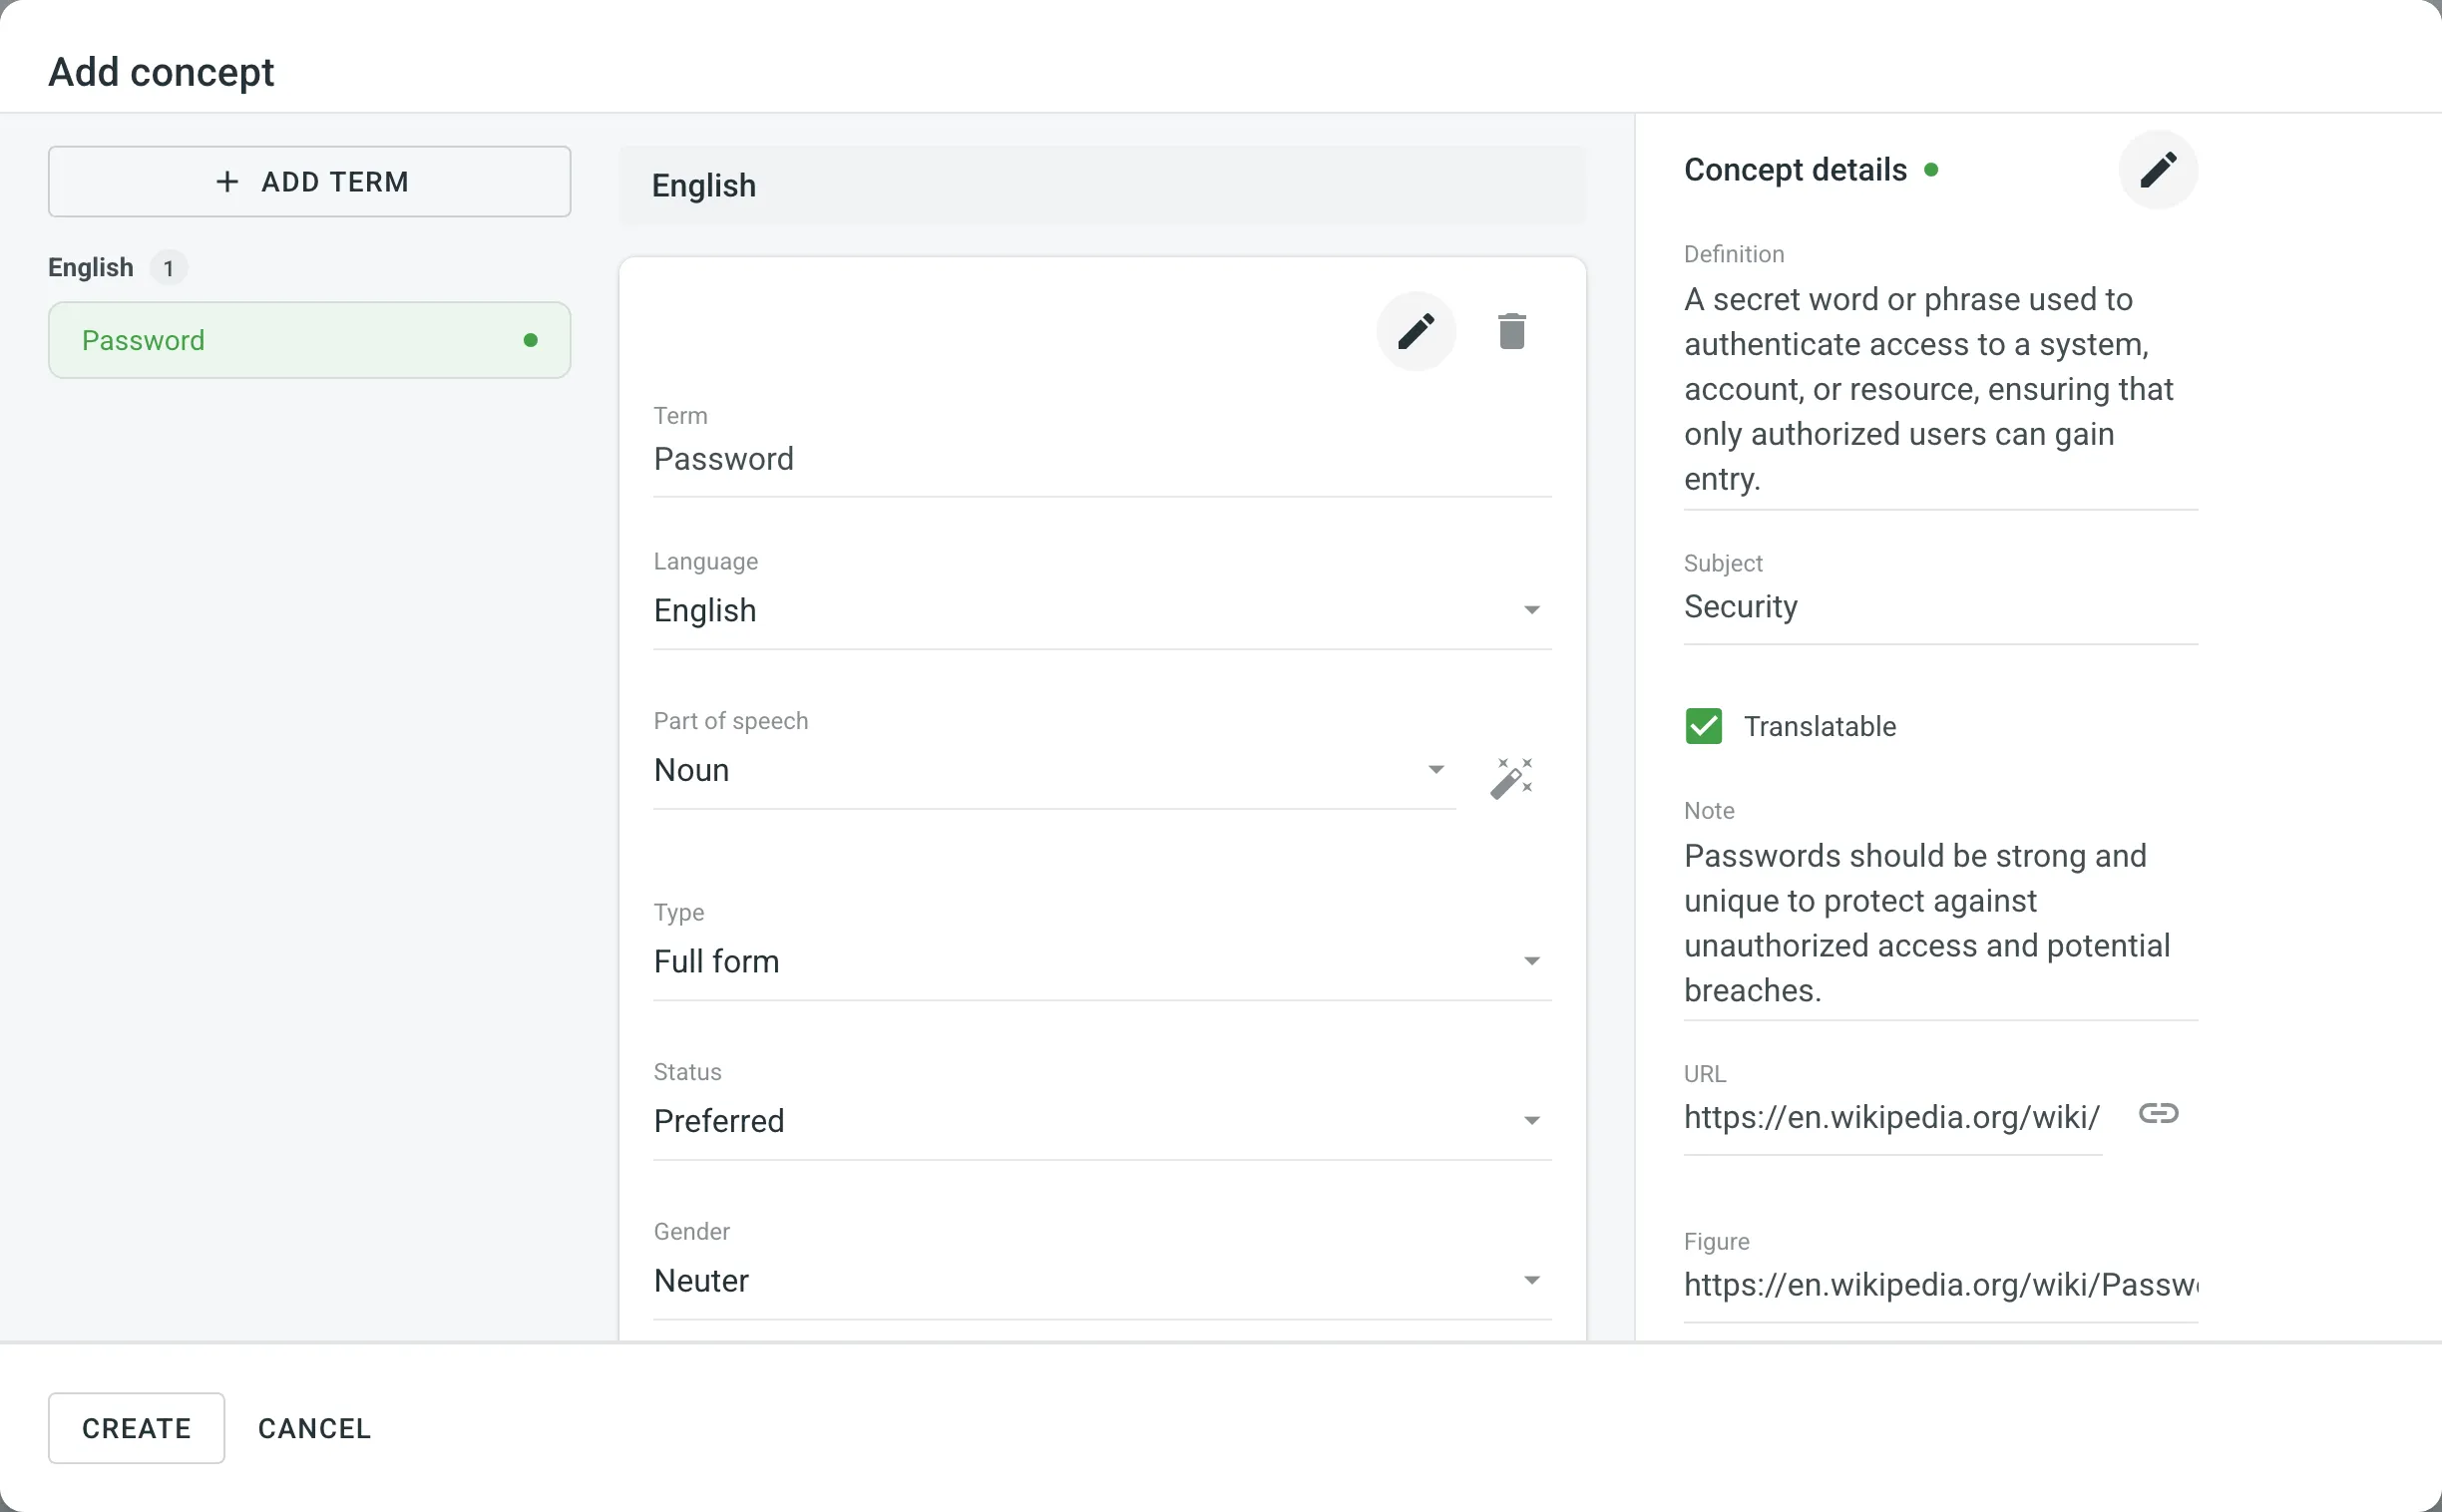Click the CANCEL button

click(314, 1428)
